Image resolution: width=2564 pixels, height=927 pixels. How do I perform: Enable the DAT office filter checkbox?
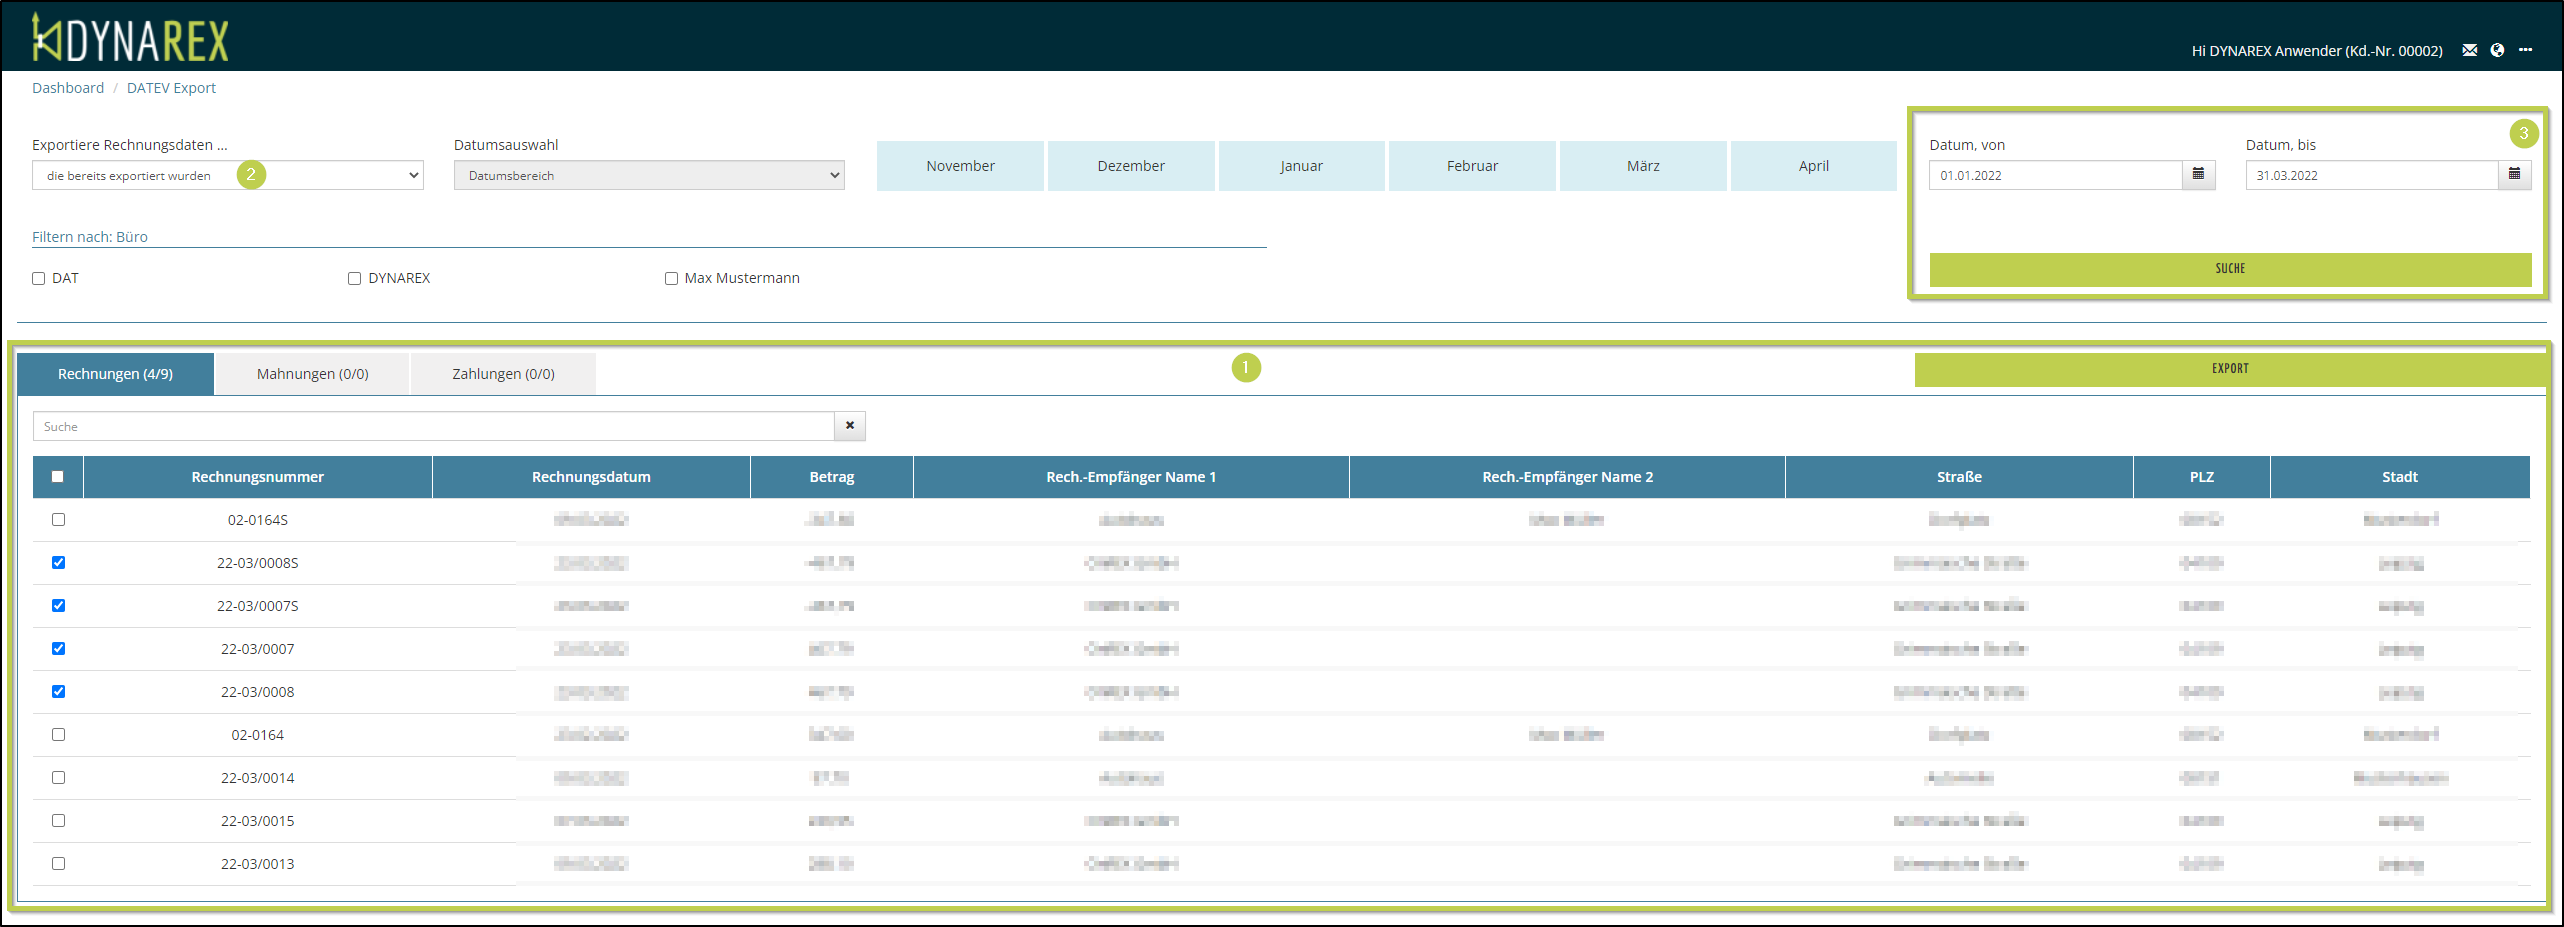(39, 279)
